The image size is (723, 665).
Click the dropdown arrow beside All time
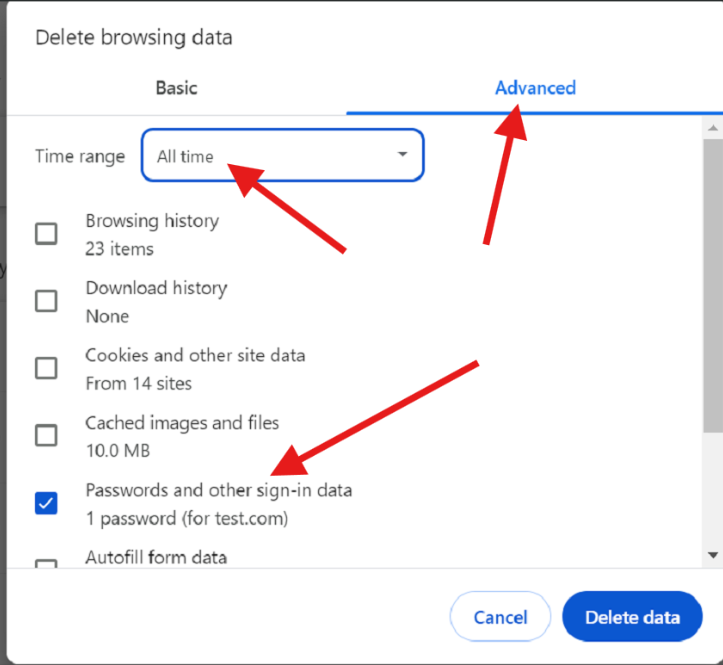[403, 154]
